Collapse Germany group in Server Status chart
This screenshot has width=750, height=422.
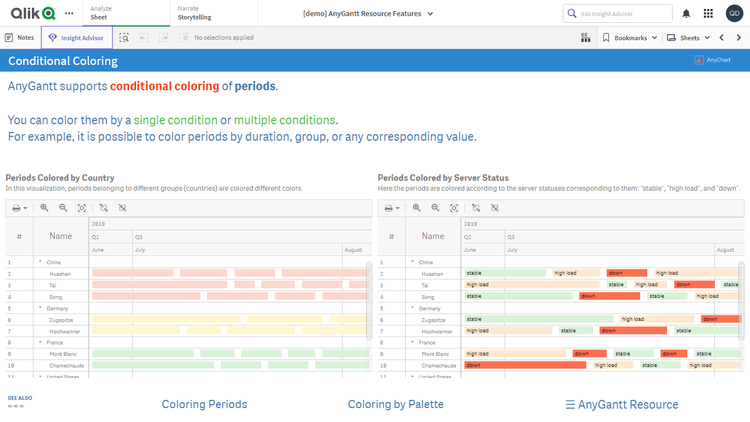click(412, 308)
